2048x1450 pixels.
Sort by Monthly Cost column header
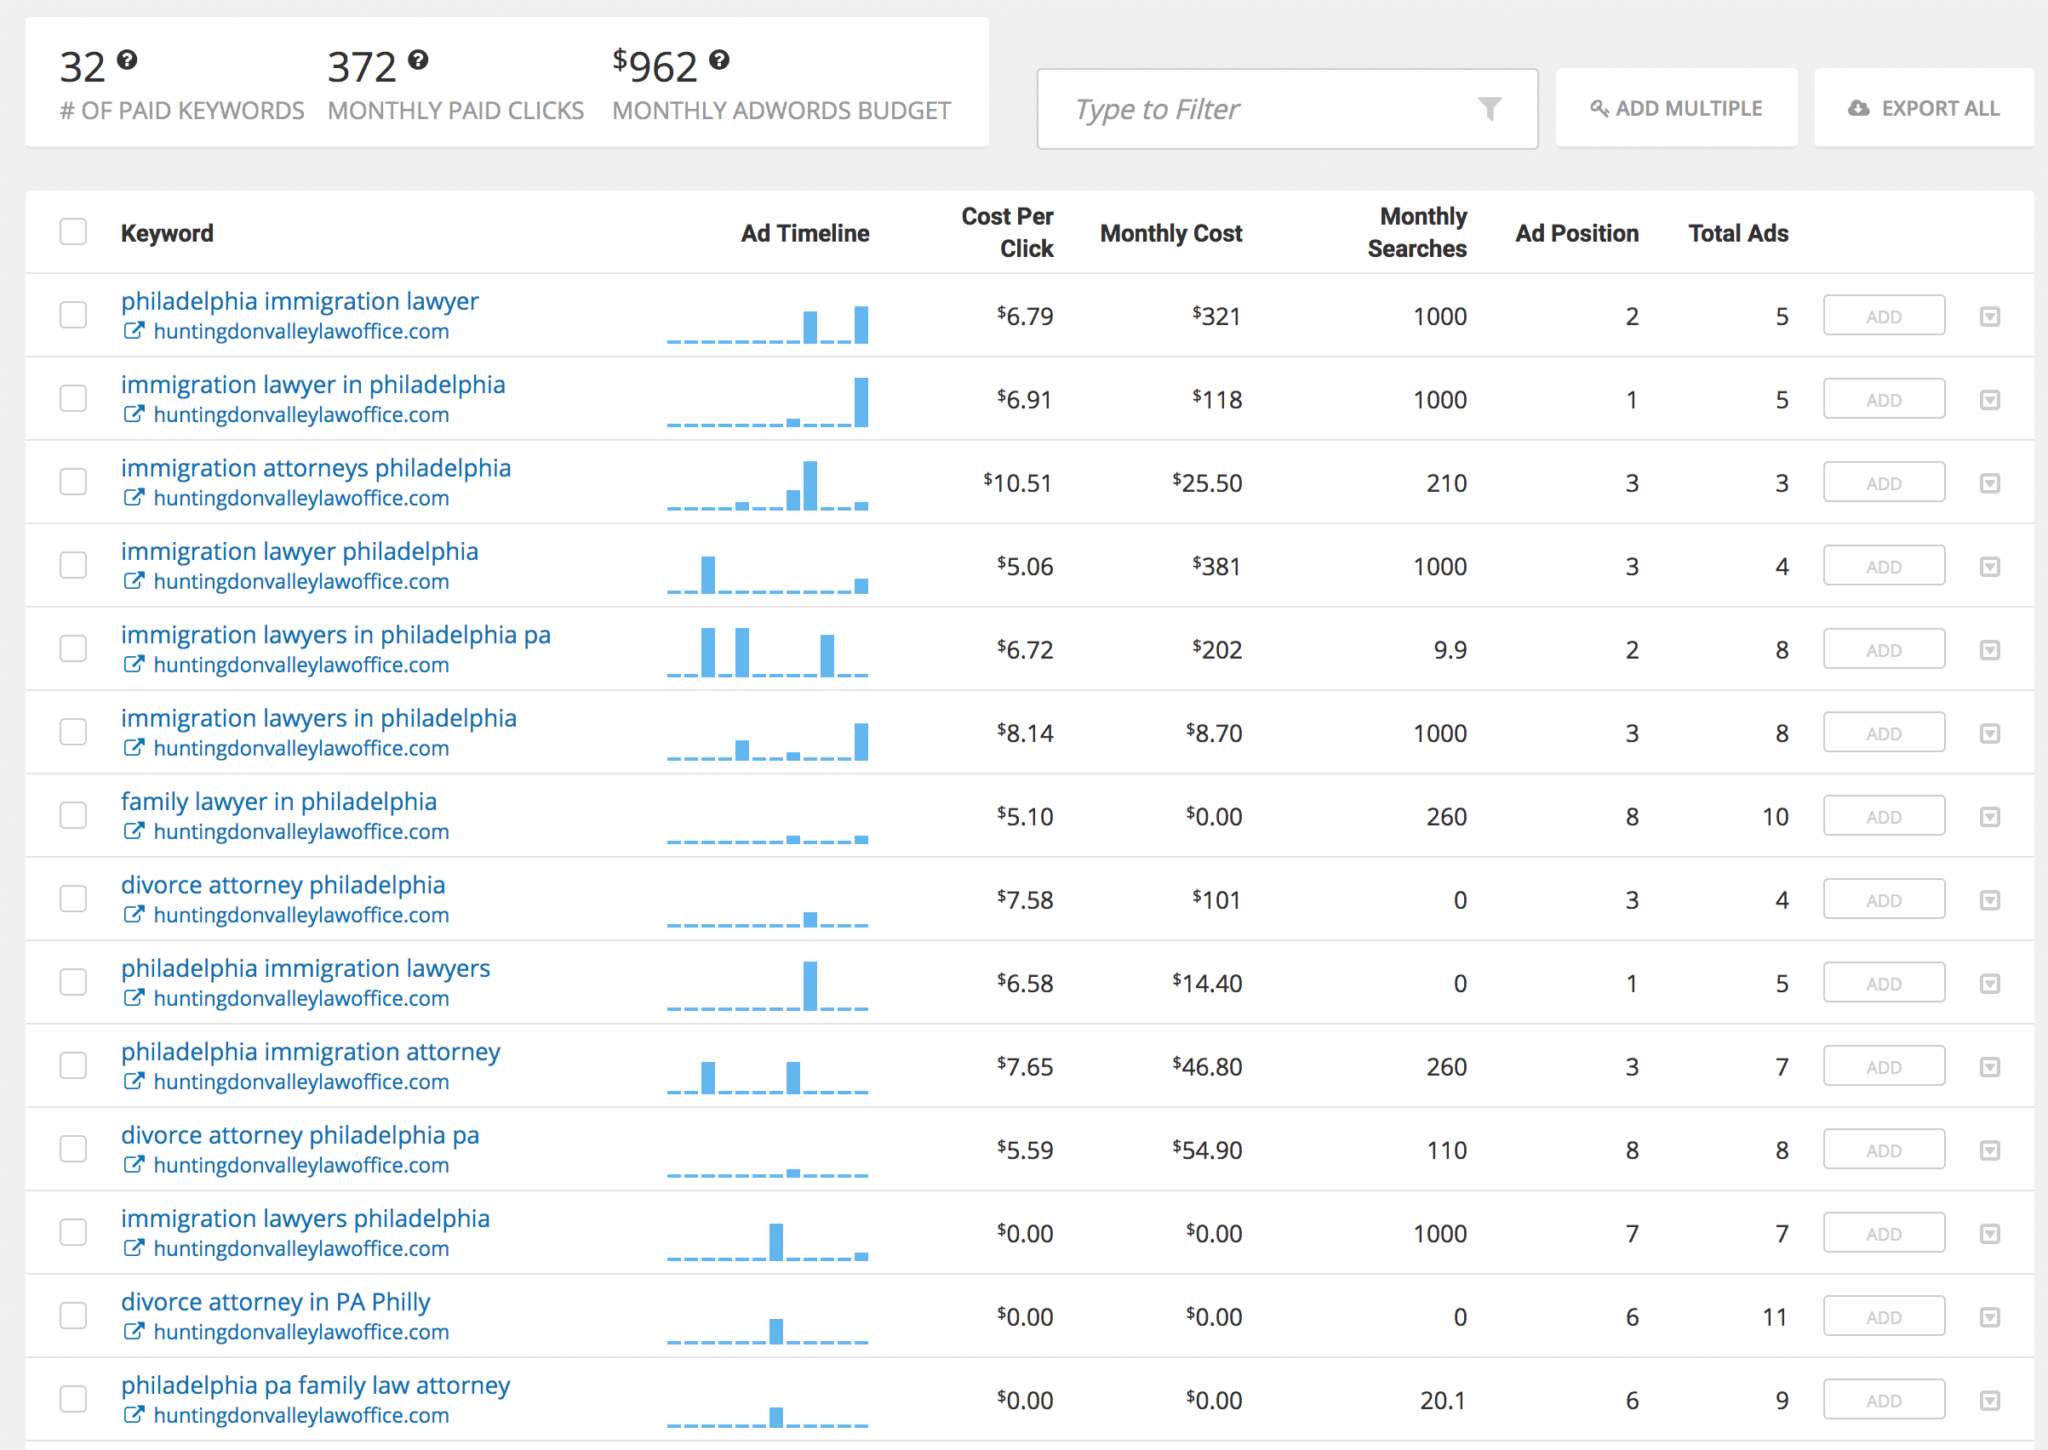point(1170,233)
